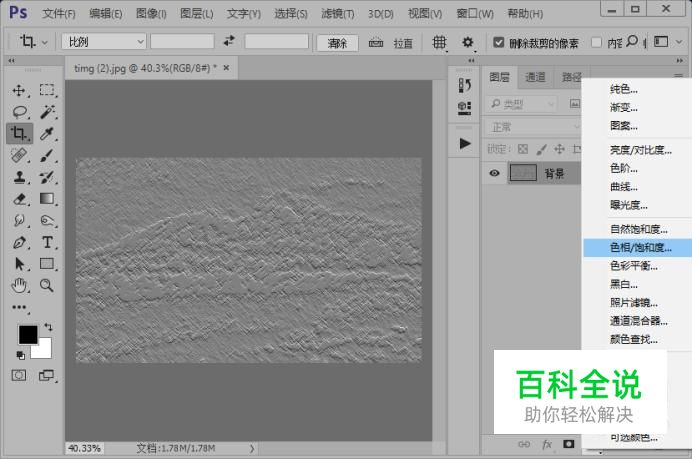Open the 正常 blend mode dropdown
This screenshot has height=459, width=692.
[532, 127]
